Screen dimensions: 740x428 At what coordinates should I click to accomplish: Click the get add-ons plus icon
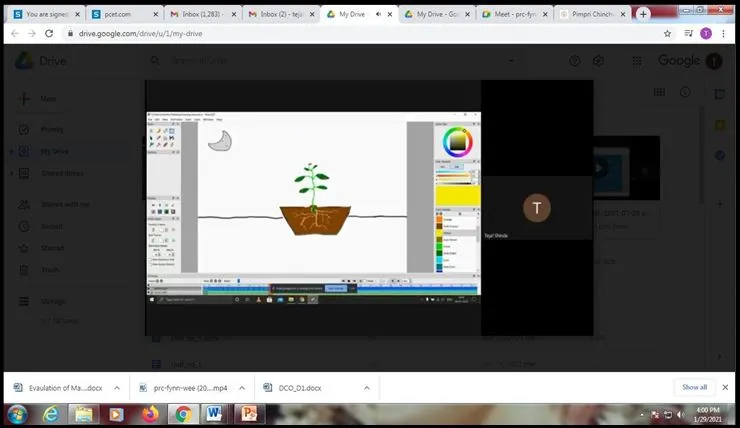pos(720,204)
